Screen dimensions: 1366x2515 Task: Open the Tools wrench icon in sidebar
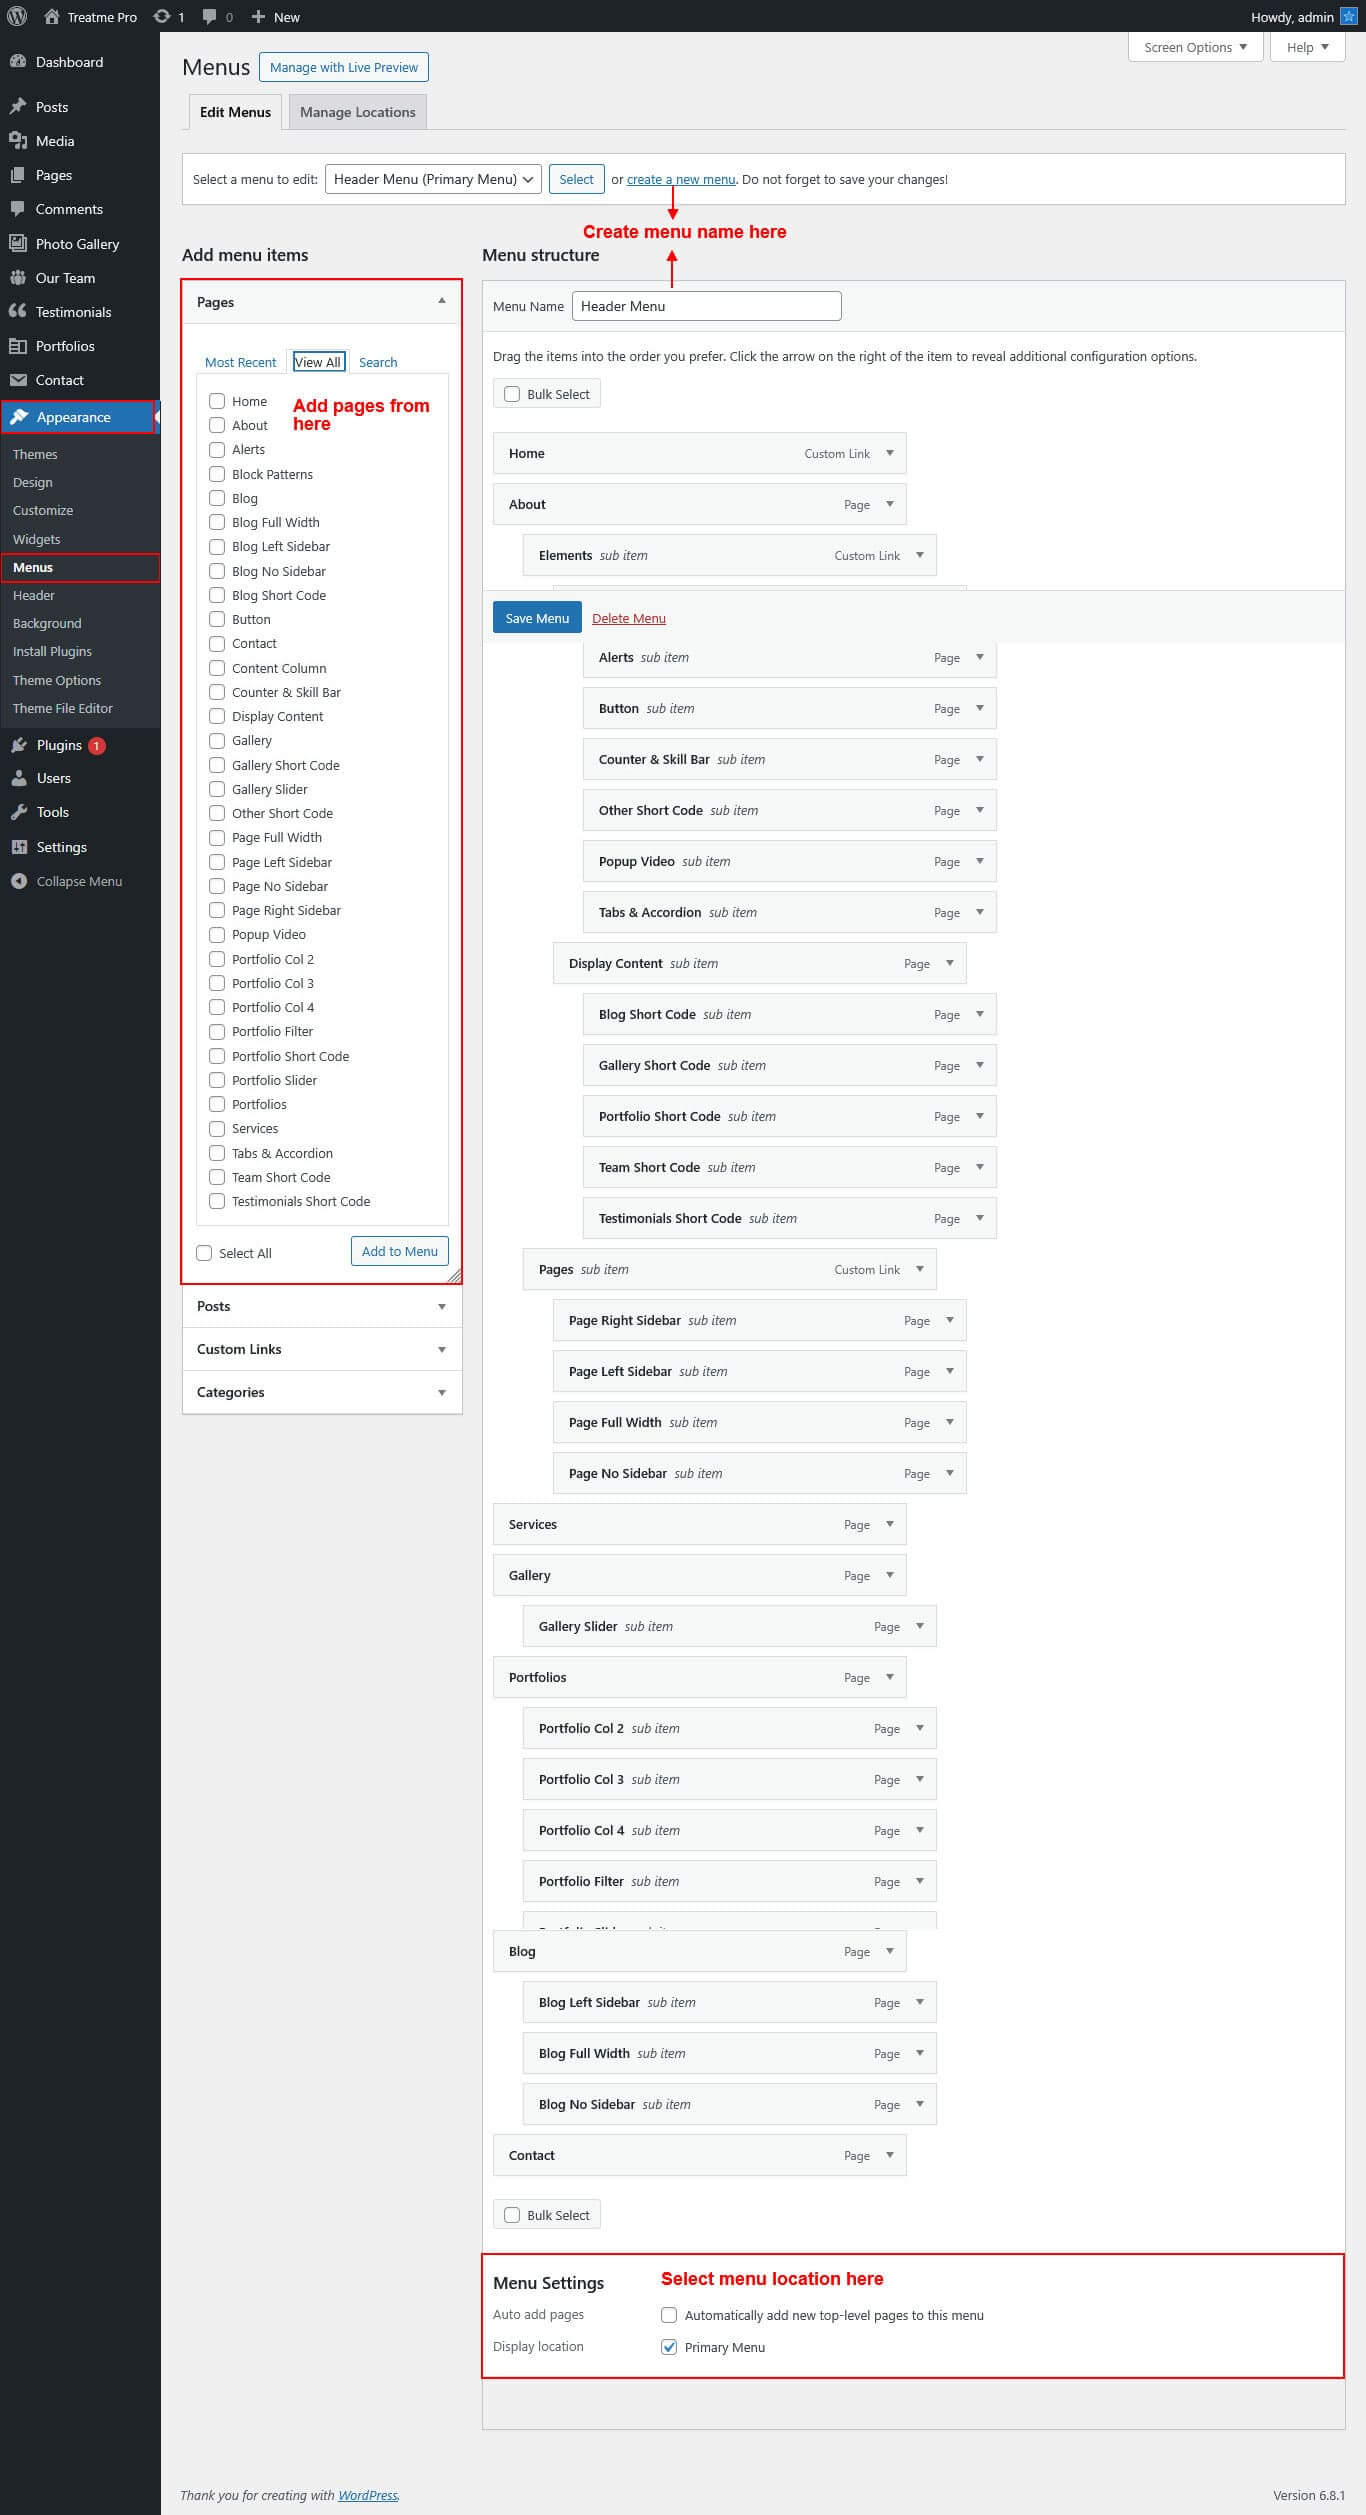18,812
